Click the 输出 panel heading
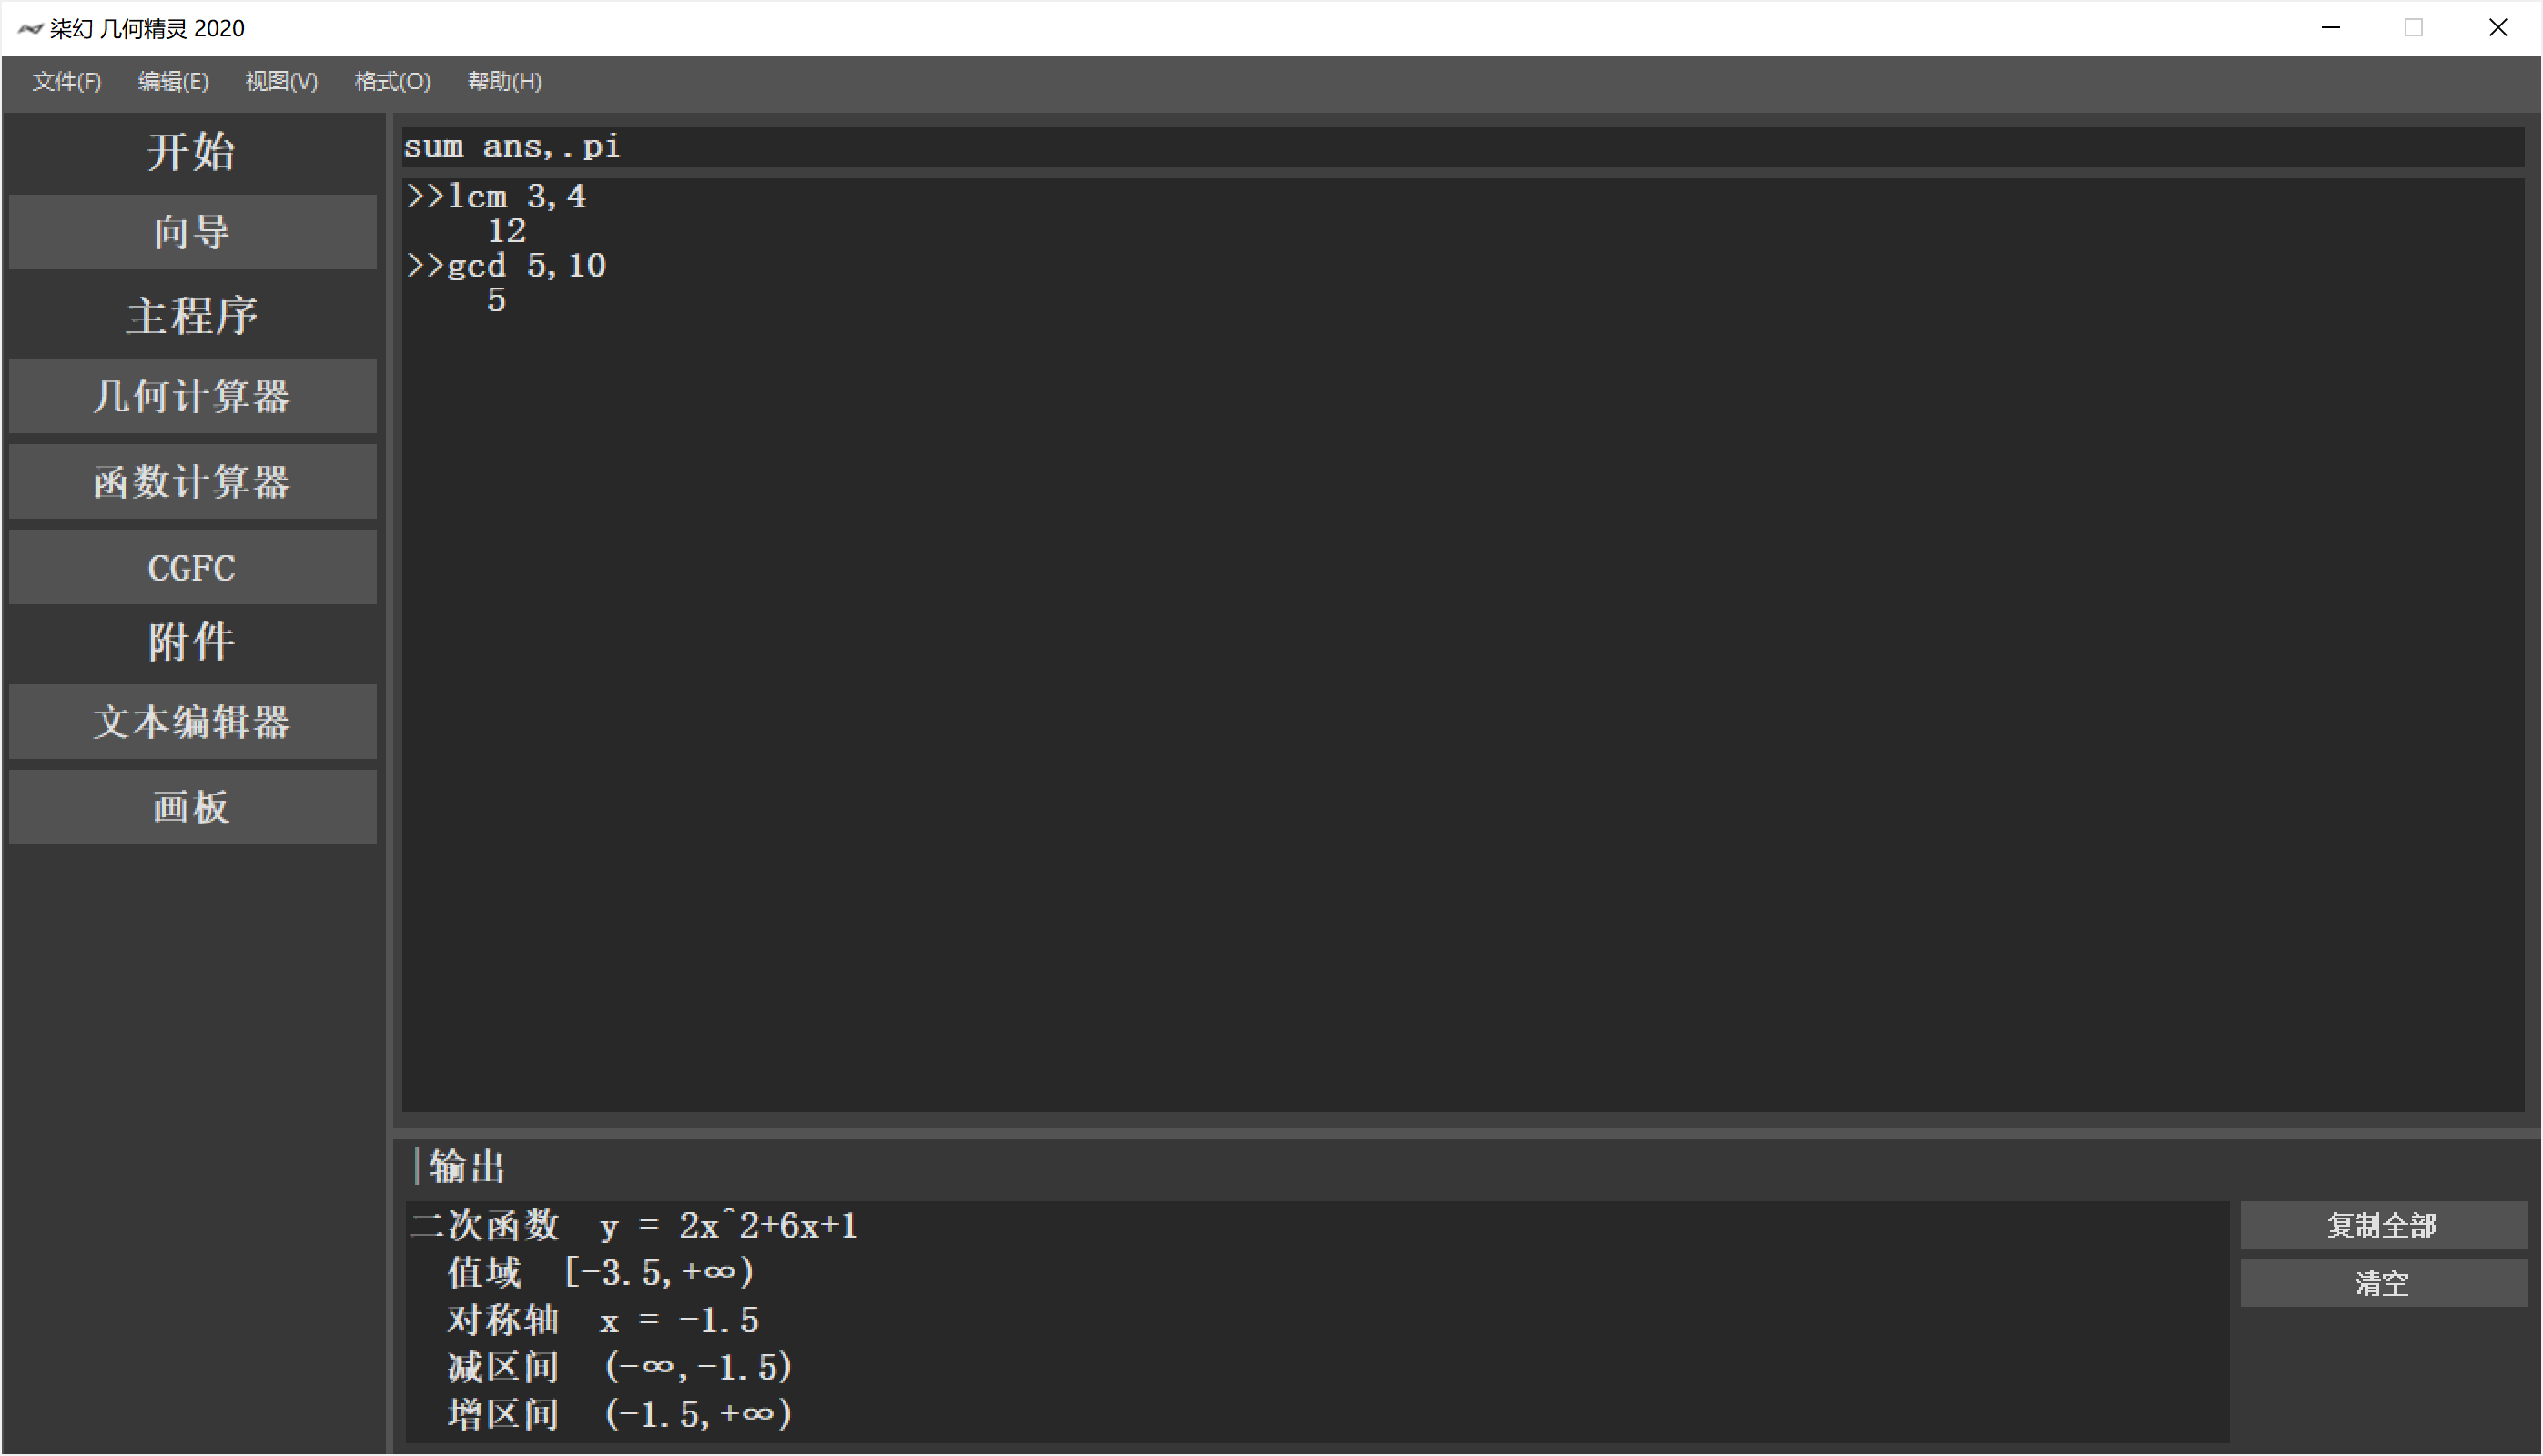Screen dimensions: 2543x1456 pyautogui.click(x=467, y=1167)
